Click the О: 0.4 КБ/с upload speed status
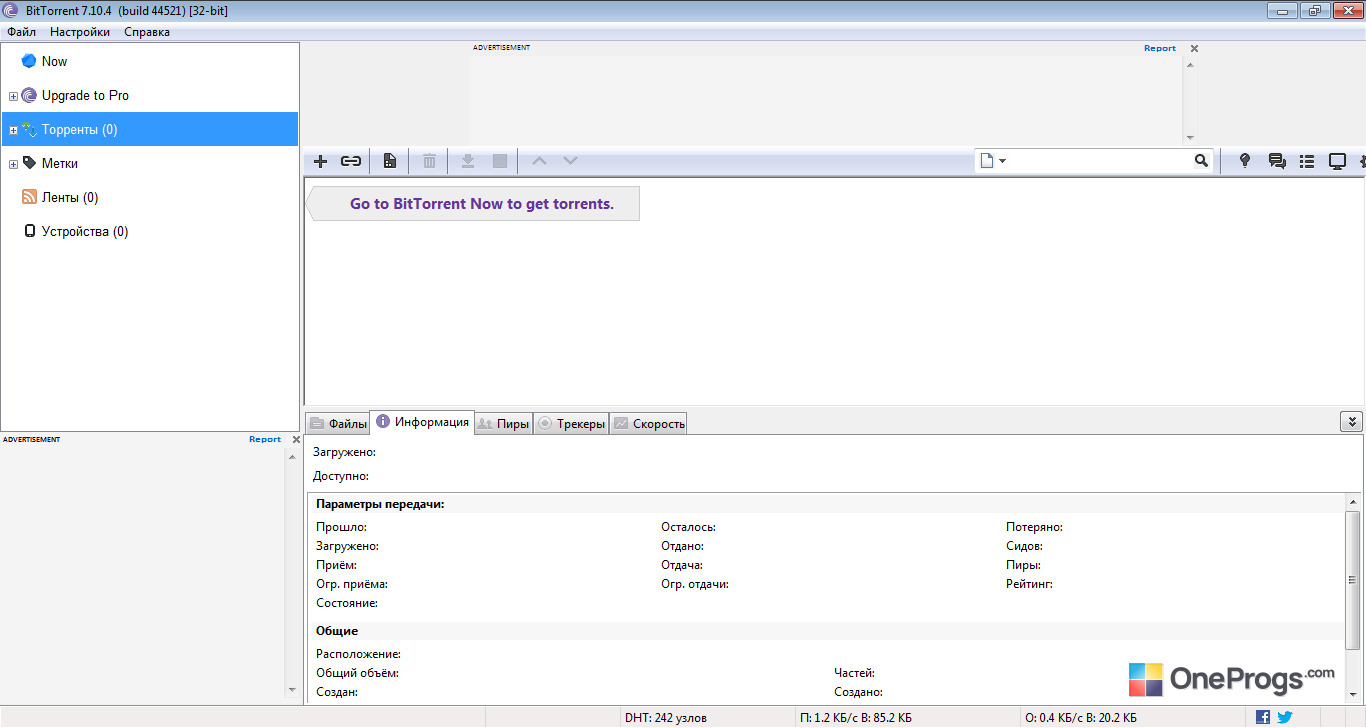1366x728 pixels. click(x=1081, y=718)
